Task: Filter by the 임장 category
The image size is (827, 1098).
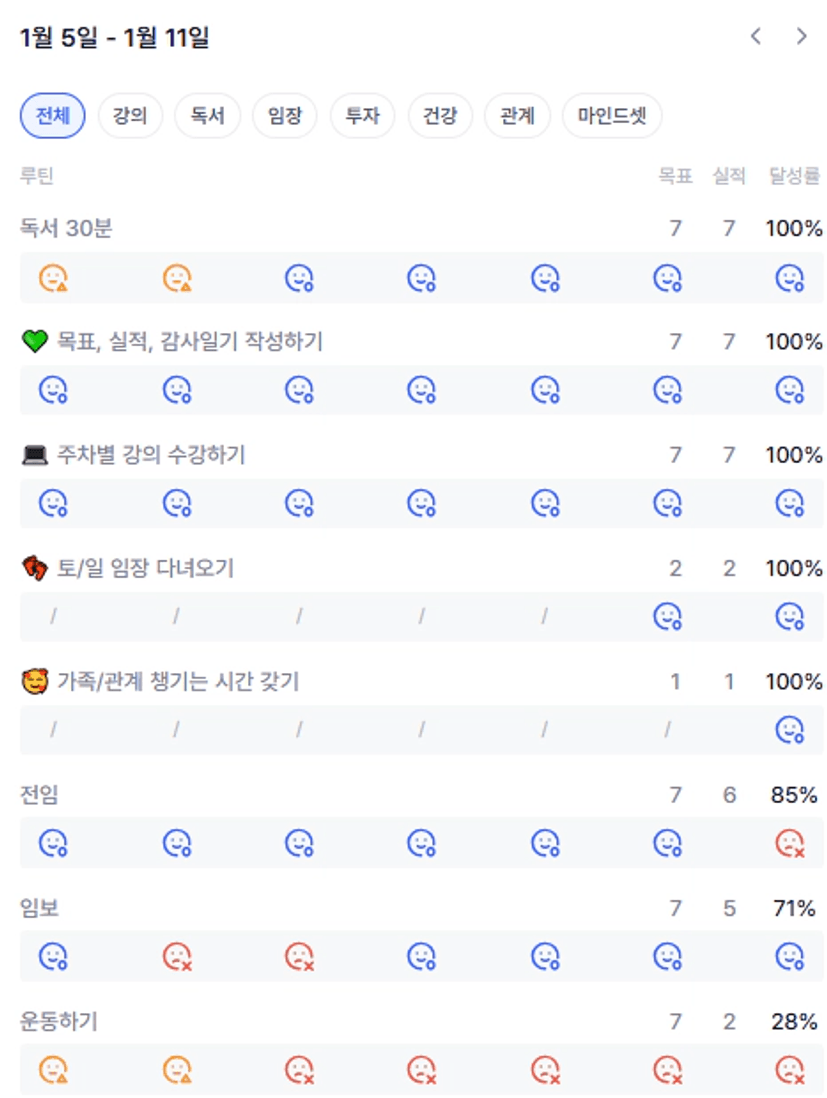Action: 285,116
